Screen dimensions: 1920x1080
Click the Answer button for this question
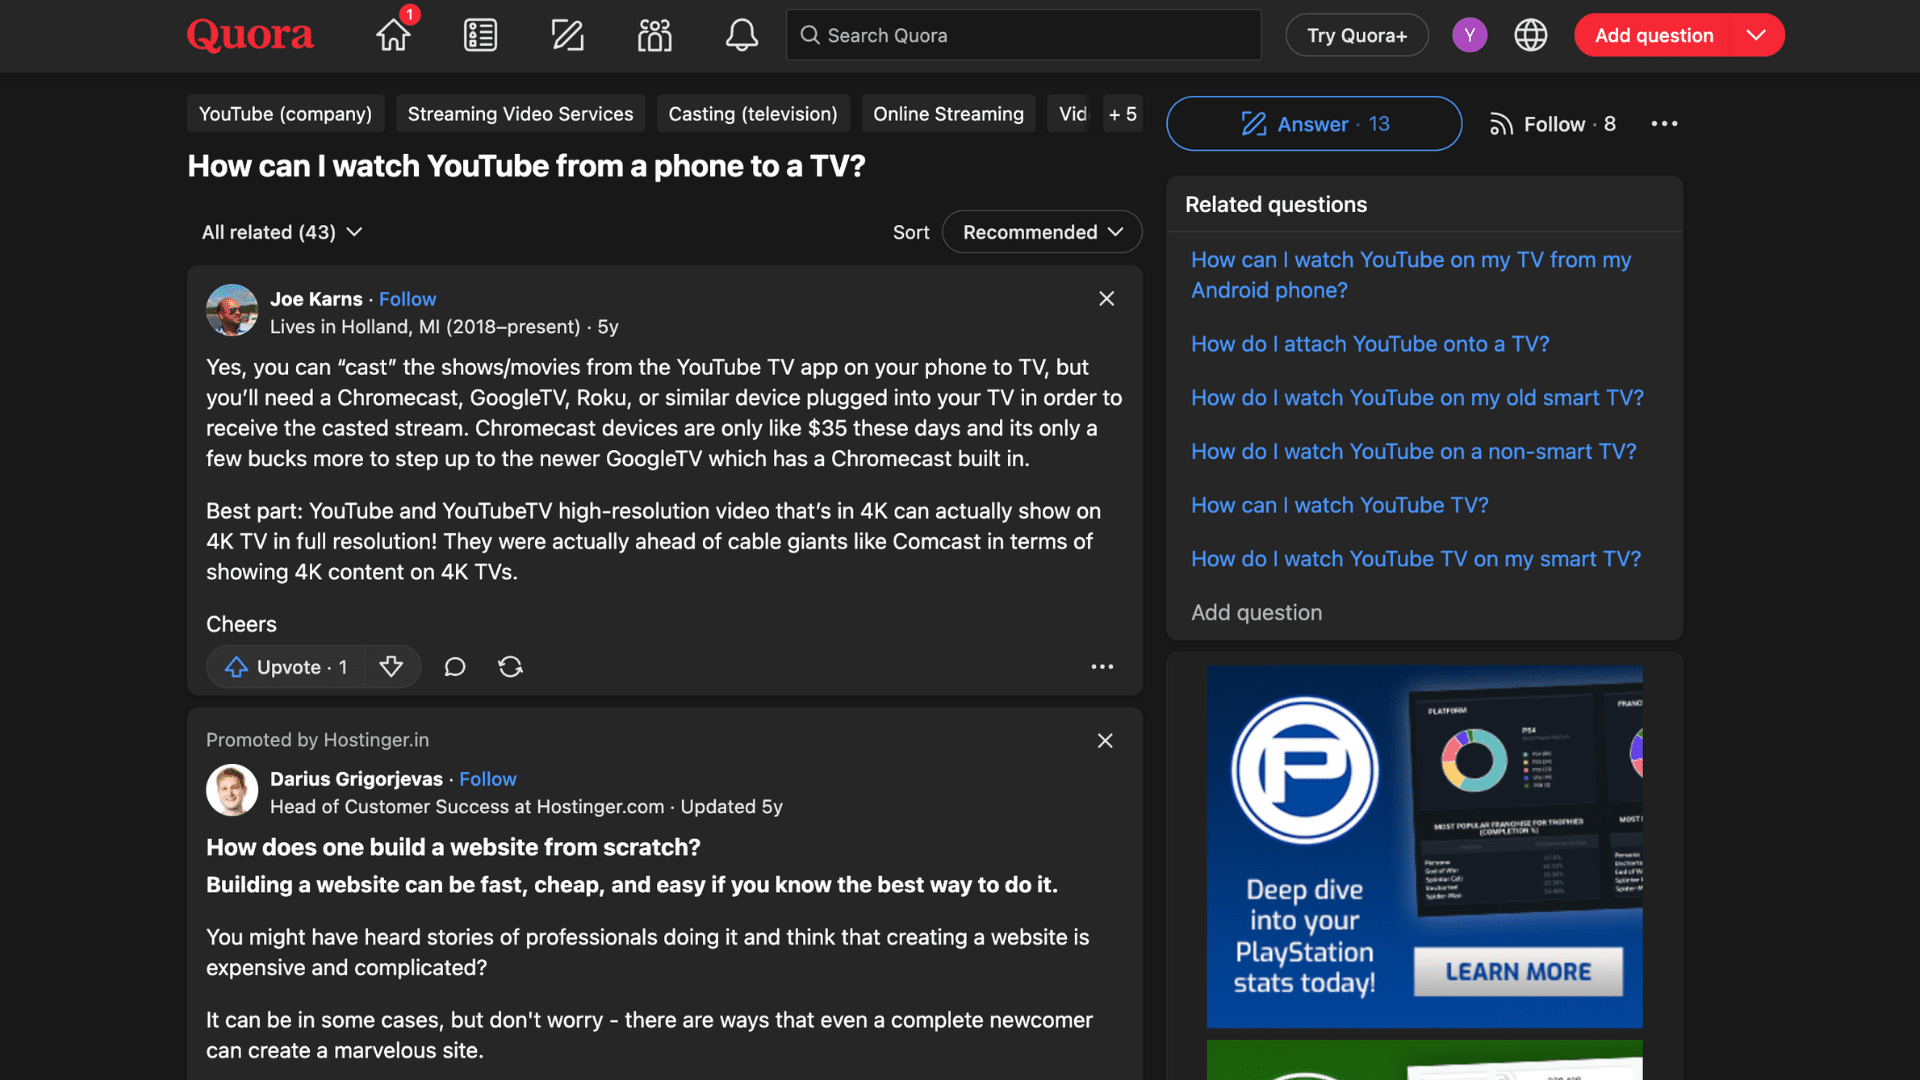1314,124
